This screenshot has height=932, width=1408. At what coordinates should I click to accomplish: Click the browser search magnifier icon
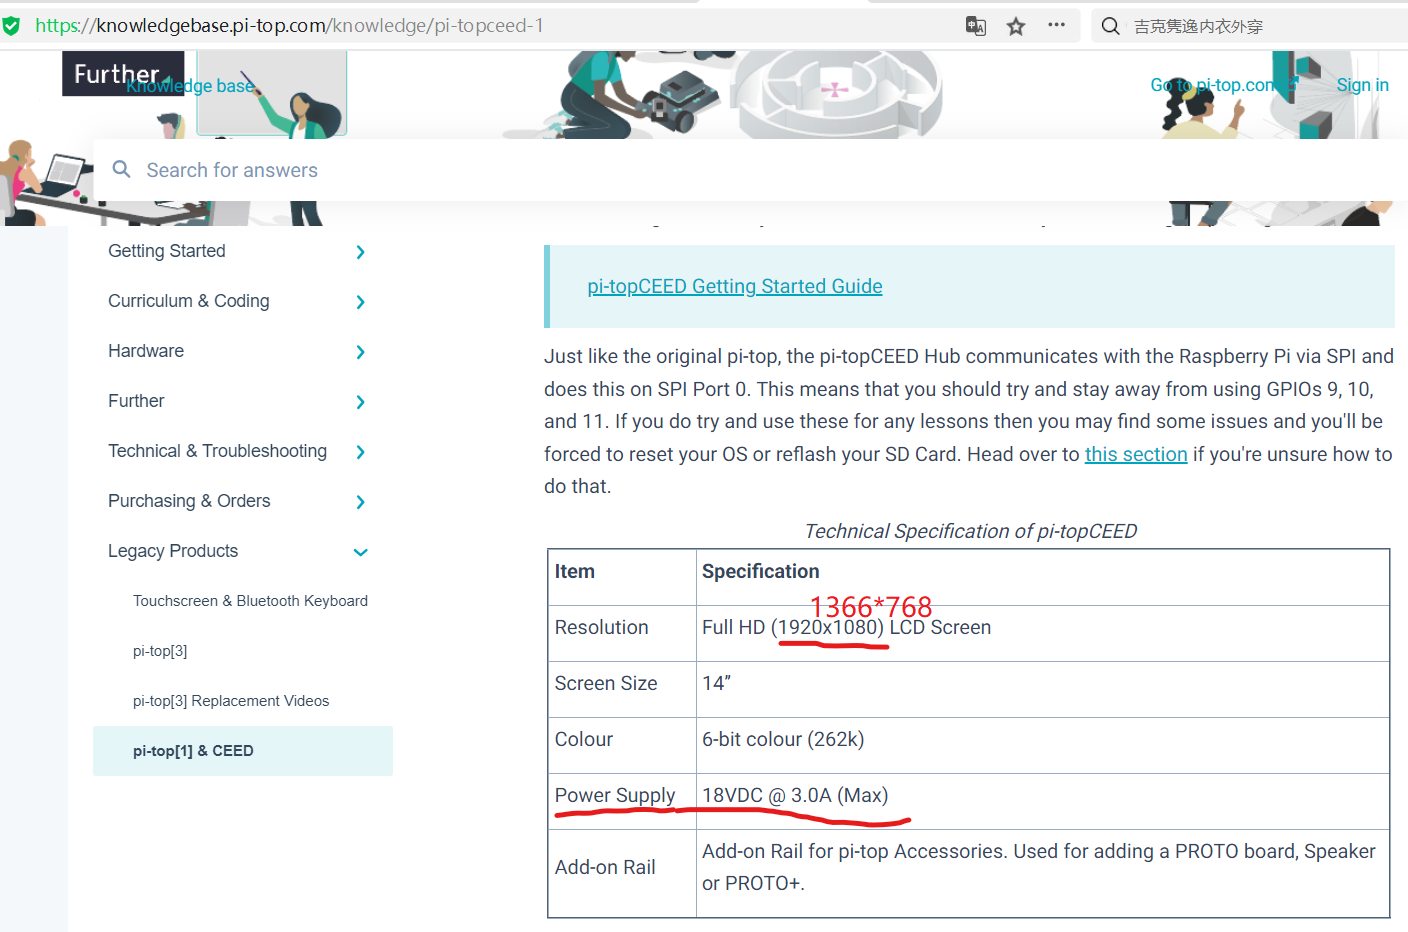(x=1110, y=26)
